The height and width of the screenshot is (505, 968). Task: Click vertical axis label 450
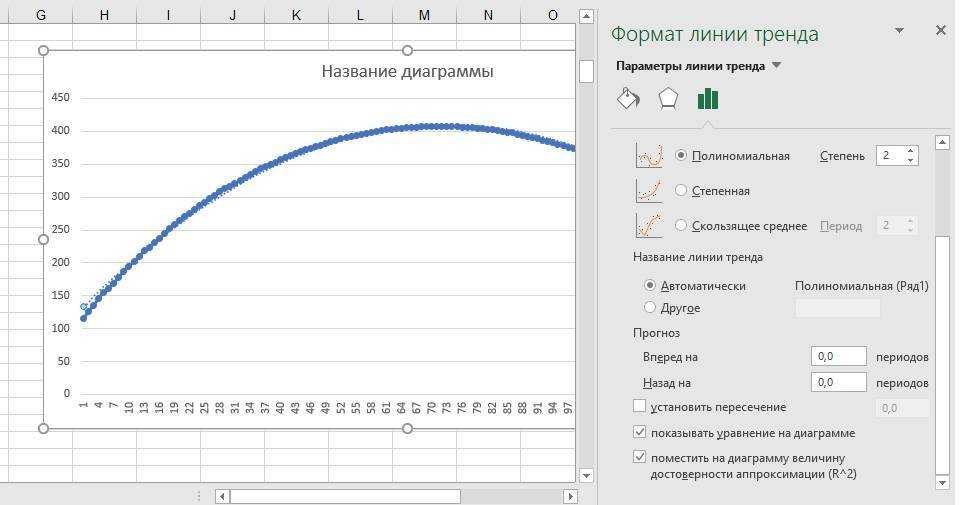click(60, 97)
